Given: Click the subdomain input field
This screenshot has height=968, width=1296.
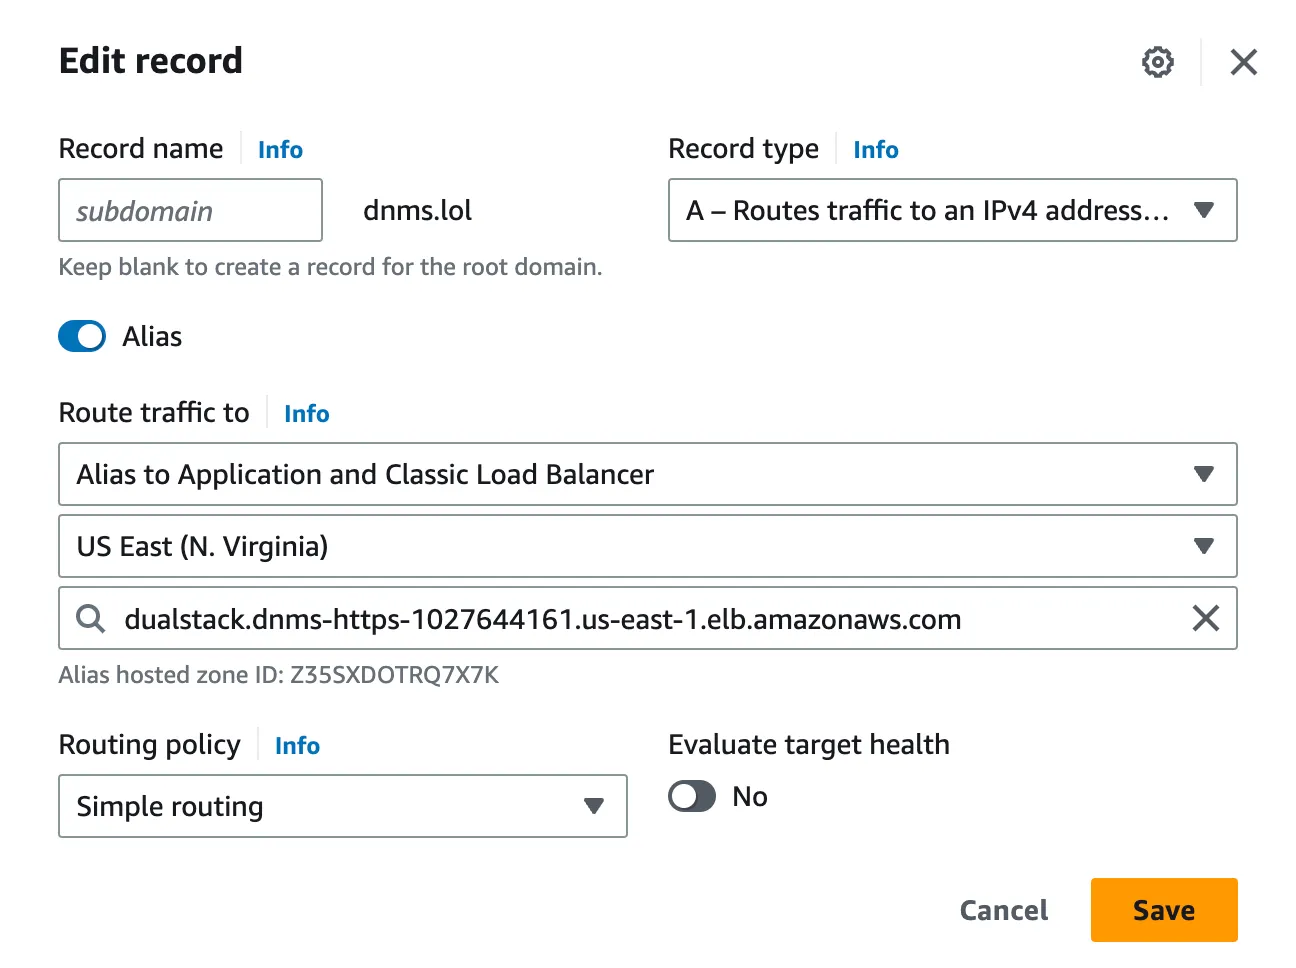Looking at the screenshot, I should [190, 210].
